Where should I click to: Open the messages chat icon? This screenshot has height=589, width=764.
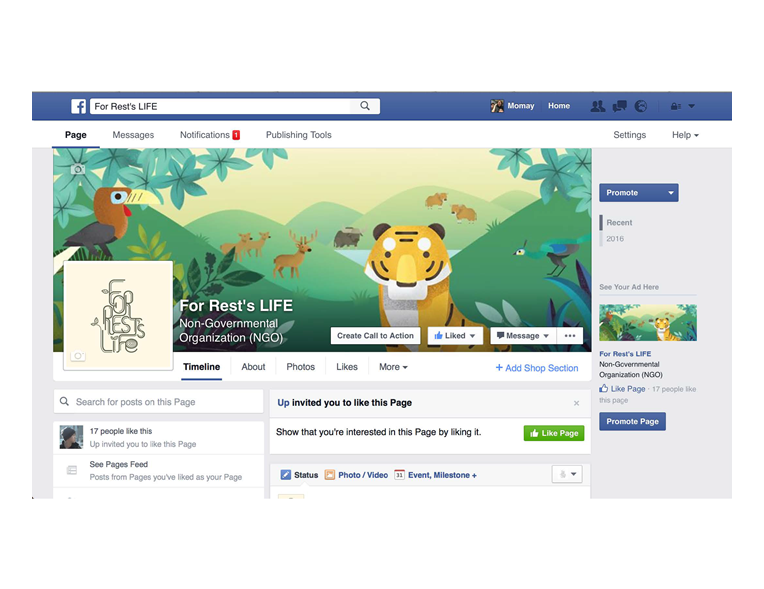(619, 106)
